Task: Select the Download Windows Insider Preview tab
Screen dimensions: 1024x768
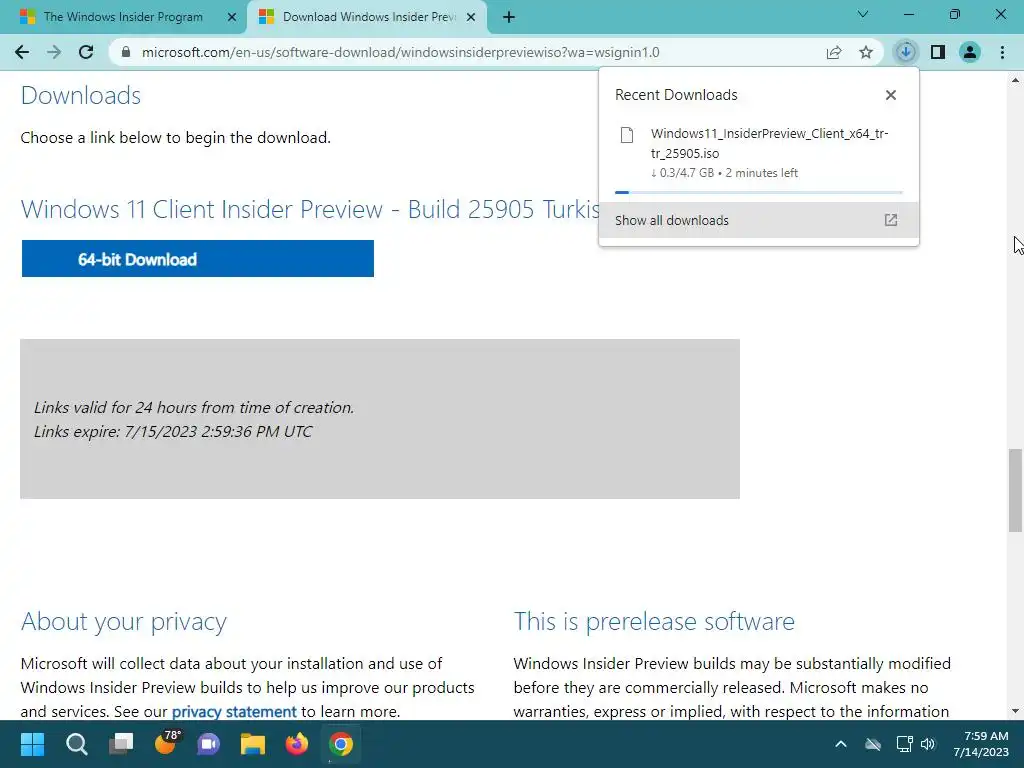Action: coord(367,17)
